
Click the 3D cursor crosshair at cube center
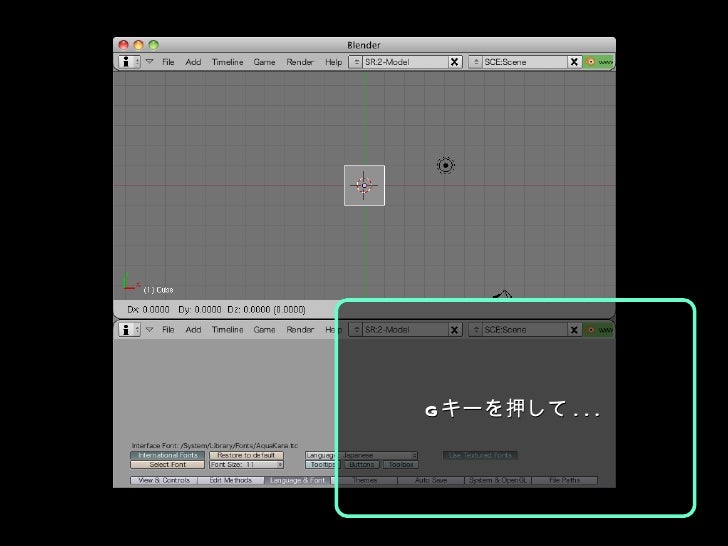coord(364,185)
